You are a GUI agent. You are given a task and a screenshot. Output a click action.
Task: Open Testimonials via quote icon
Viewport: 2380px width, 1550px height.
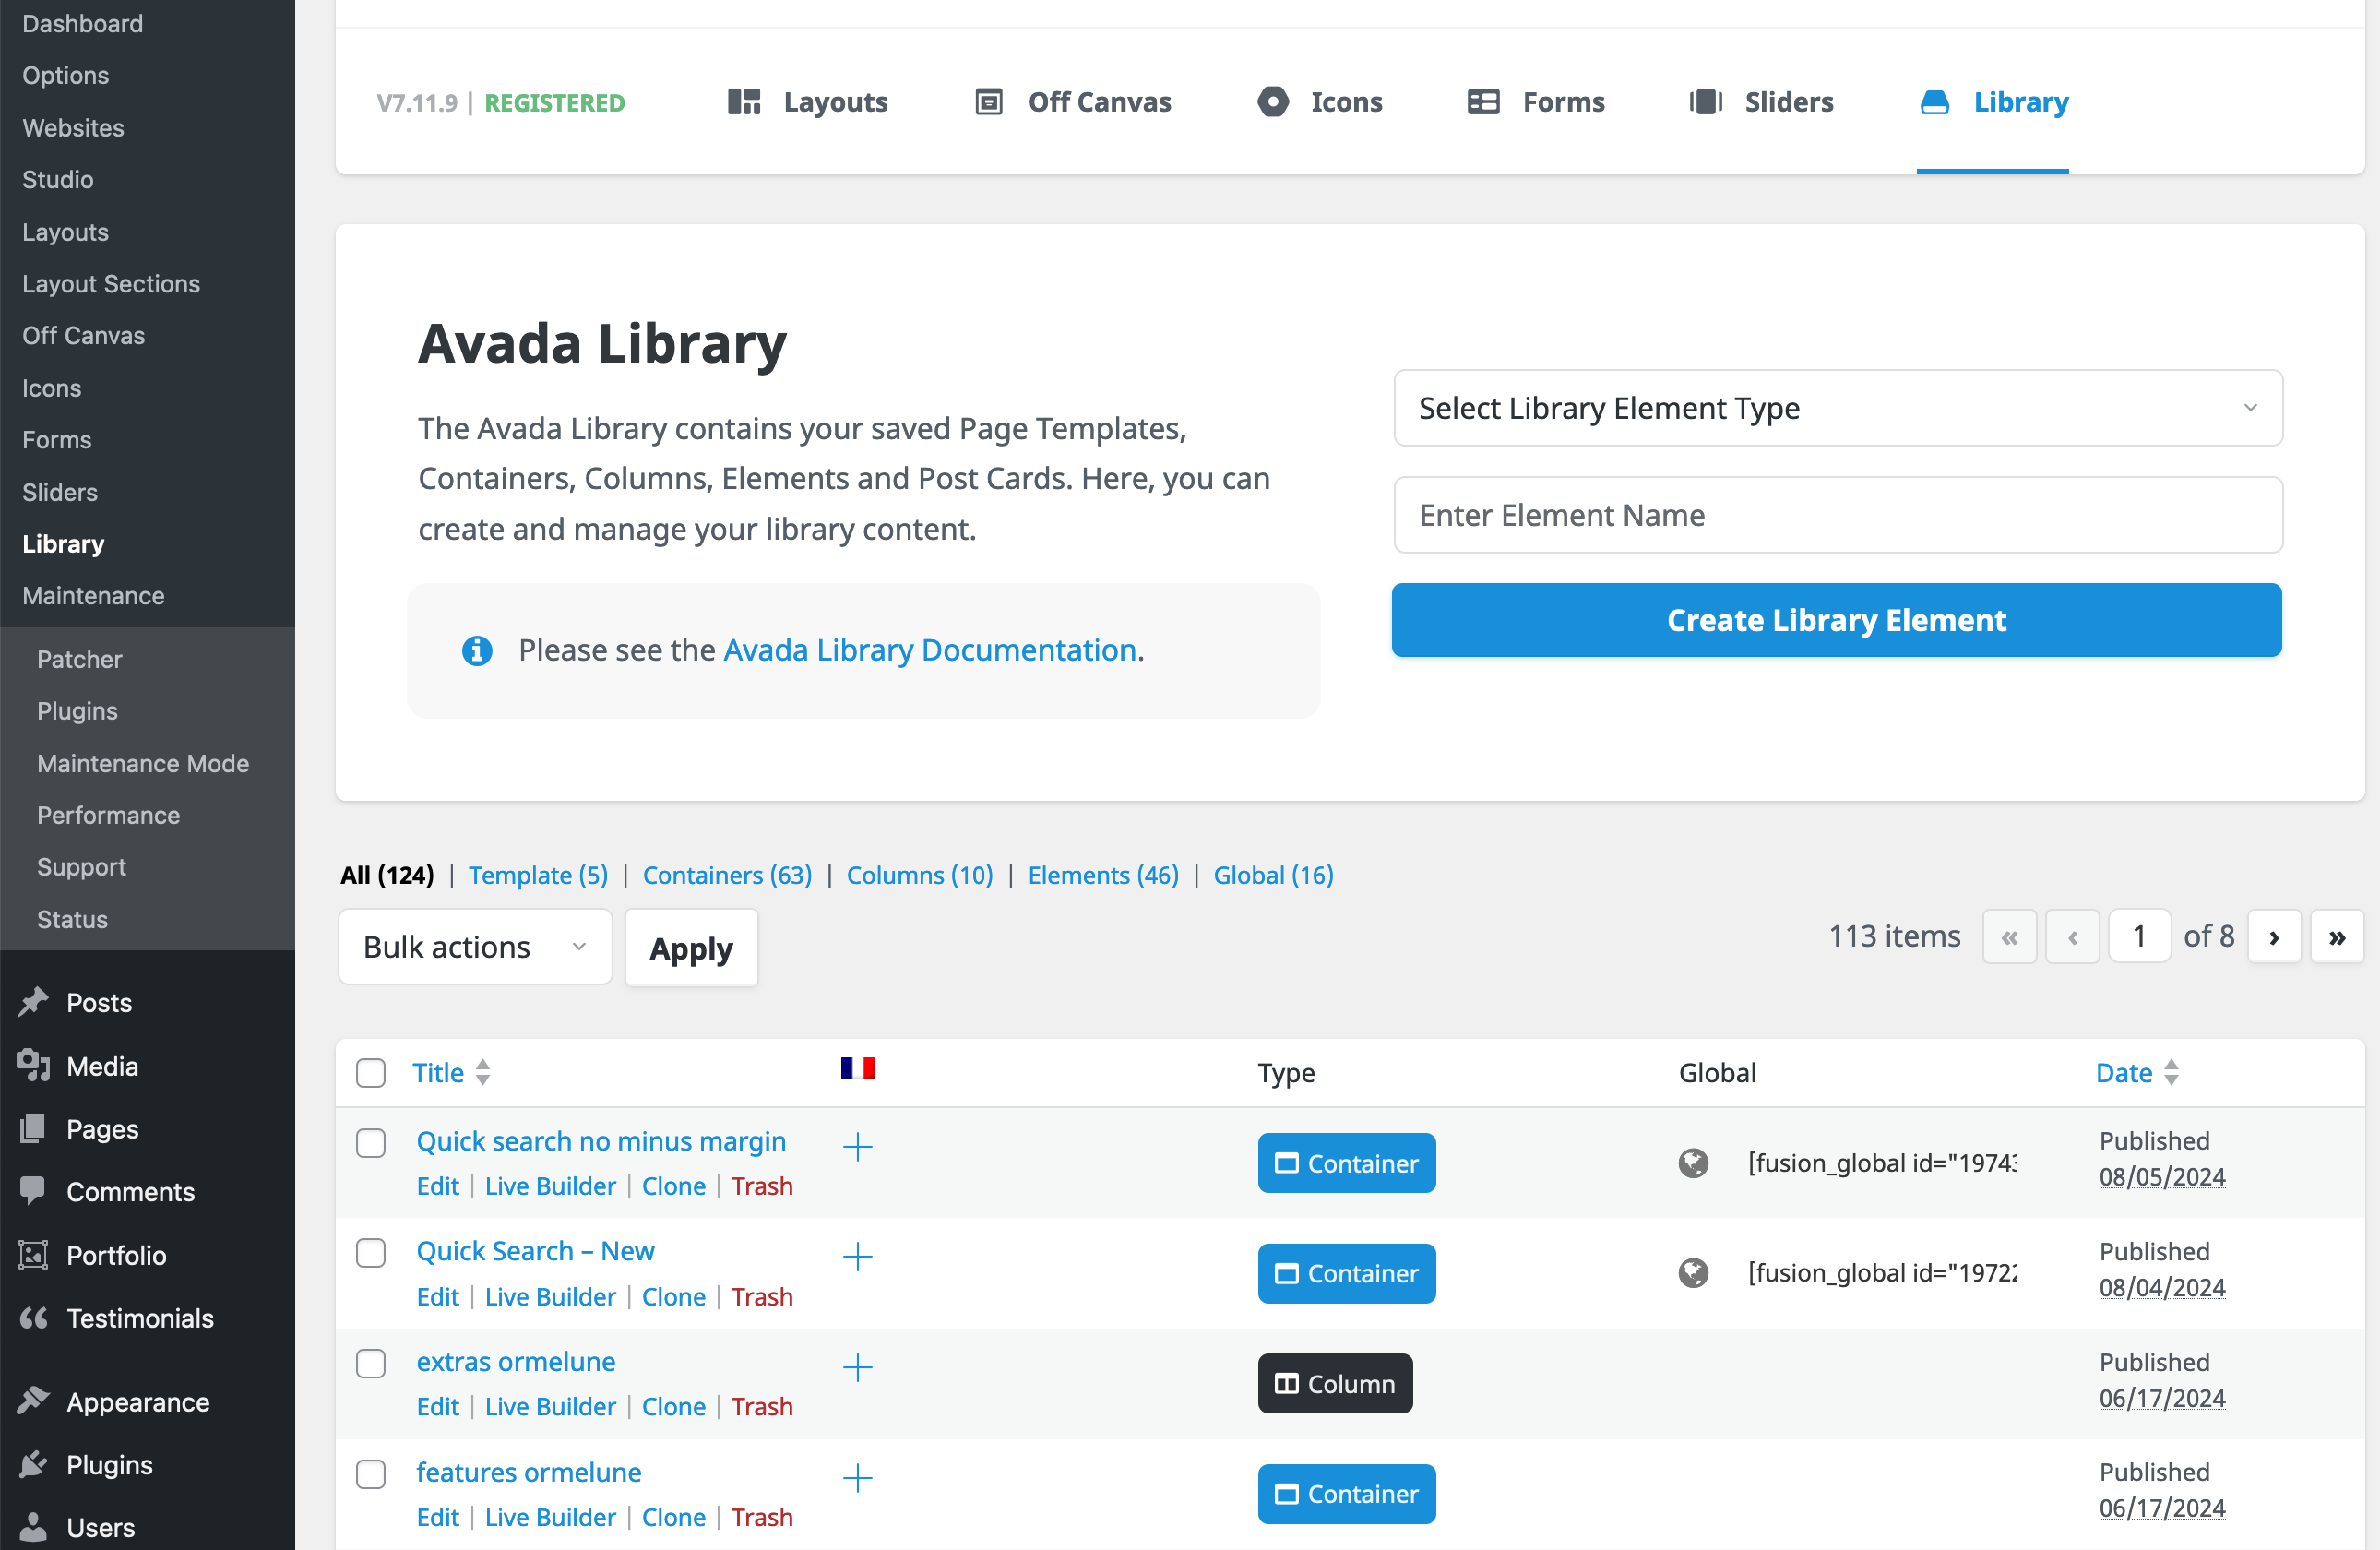point(33,1318)
